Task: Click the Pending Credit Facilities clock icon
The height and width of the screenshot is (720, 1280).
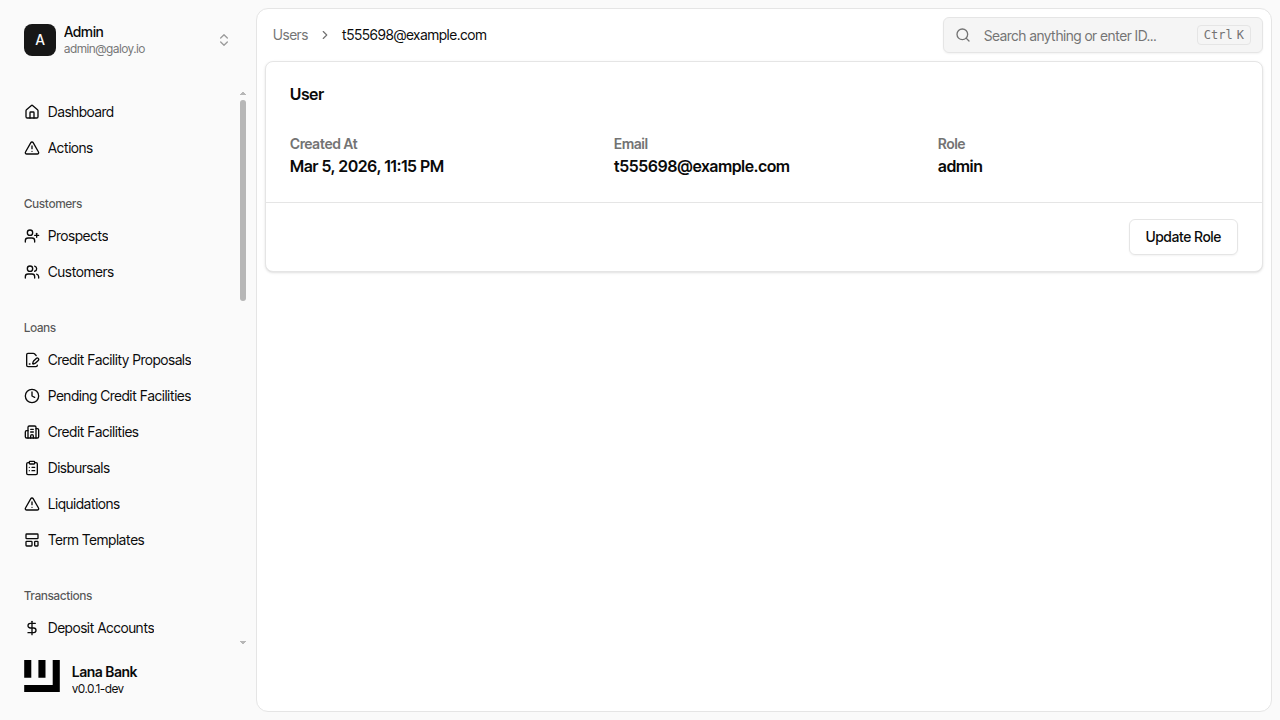Action: tap(32, 396)
